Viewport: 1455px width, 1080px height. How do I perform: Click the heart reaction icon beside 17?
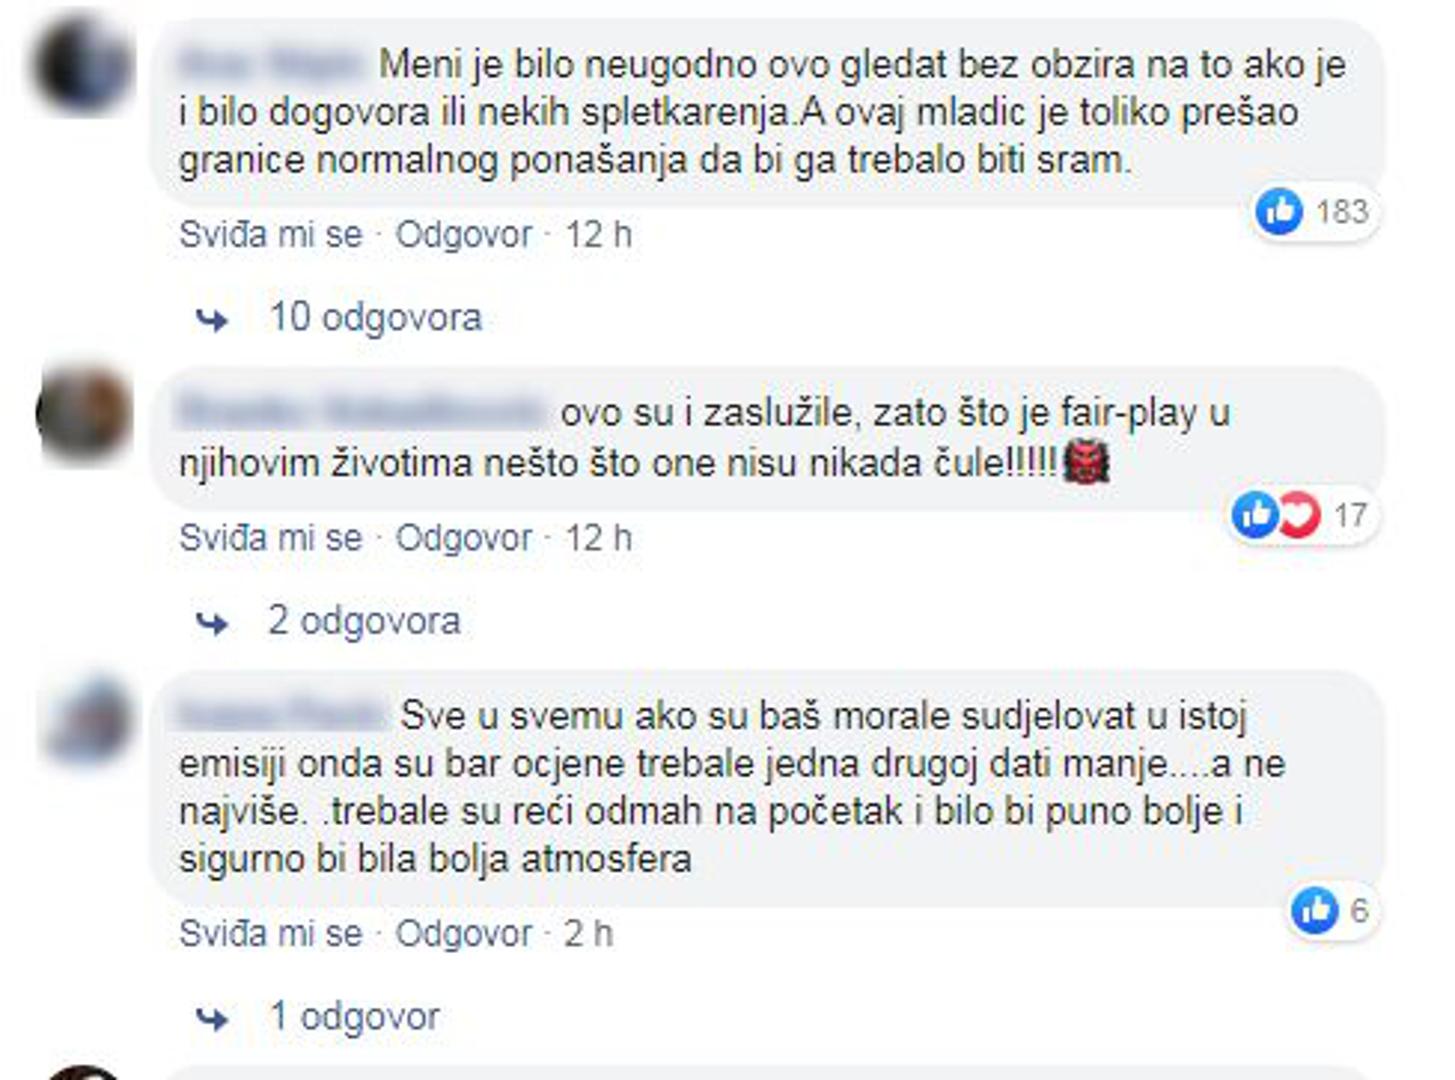[1298, 514]
